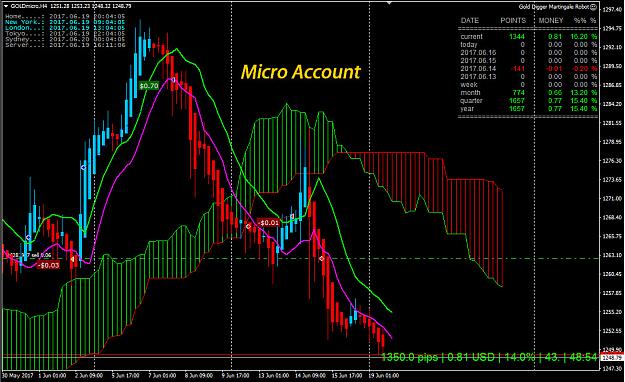Image resolution: width=625 pixels, height=382 pixels.
Task: Click the 'quarter' row label
Action: tap(471, 100)
